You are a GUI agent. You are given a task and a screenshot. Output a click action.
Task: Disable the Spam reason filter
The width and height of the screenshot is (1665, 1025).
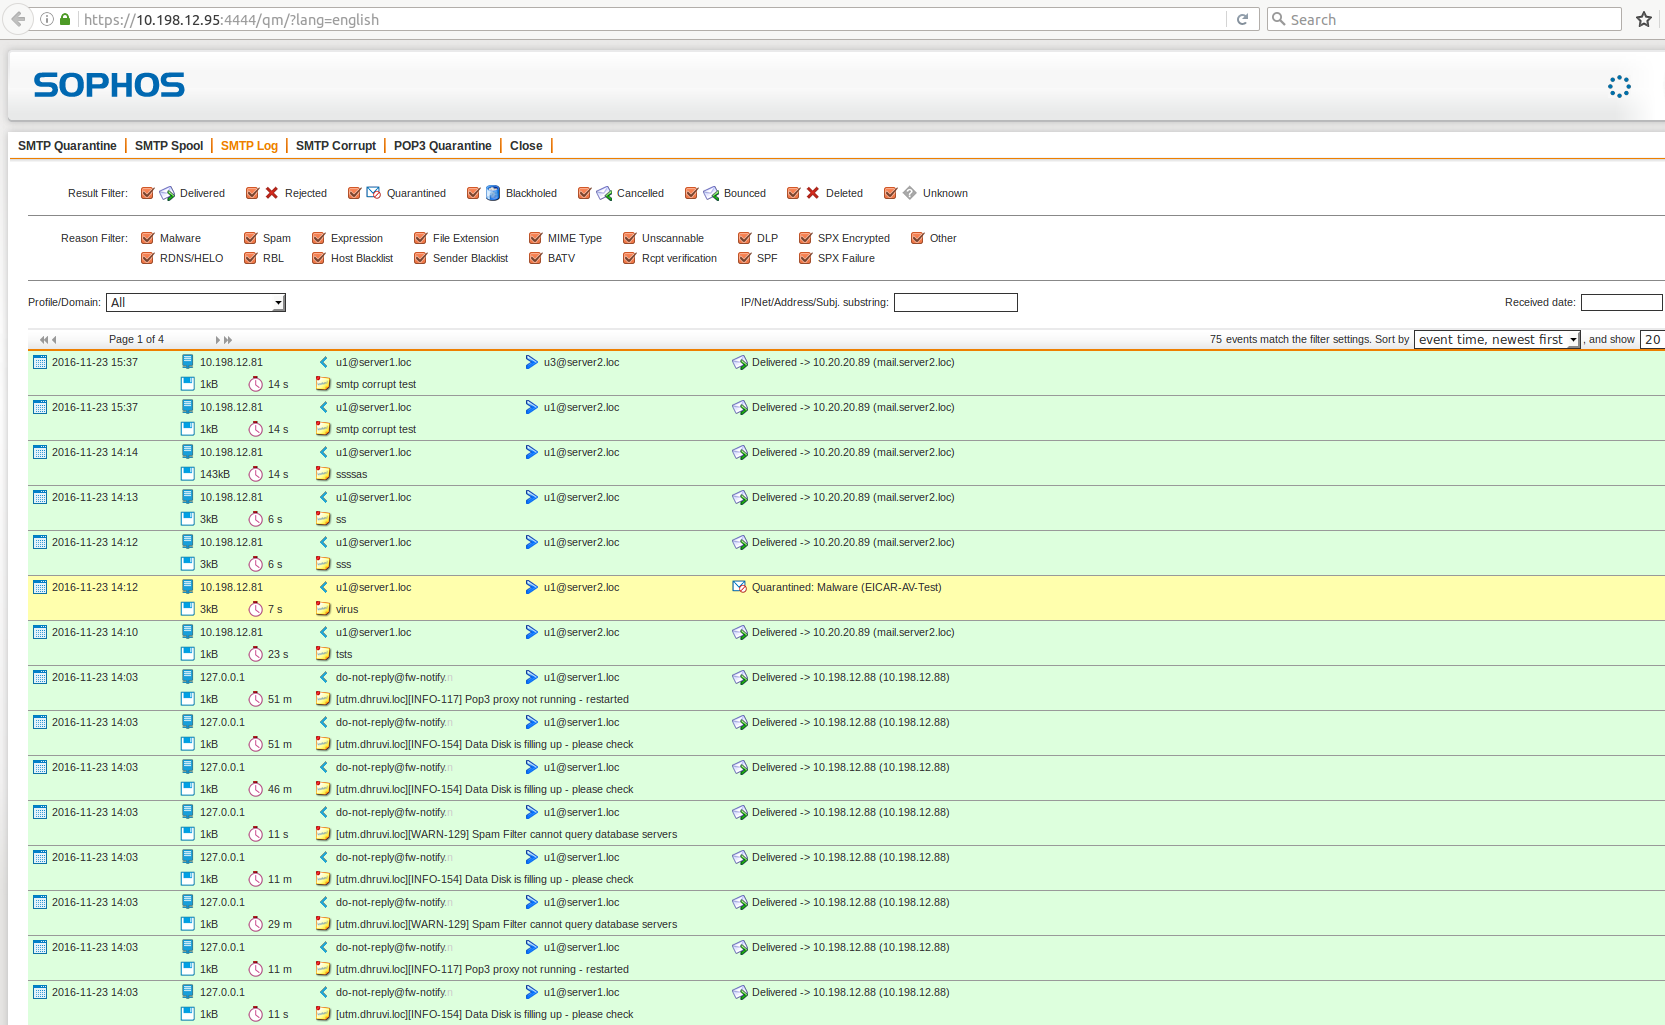click(251, 238)
